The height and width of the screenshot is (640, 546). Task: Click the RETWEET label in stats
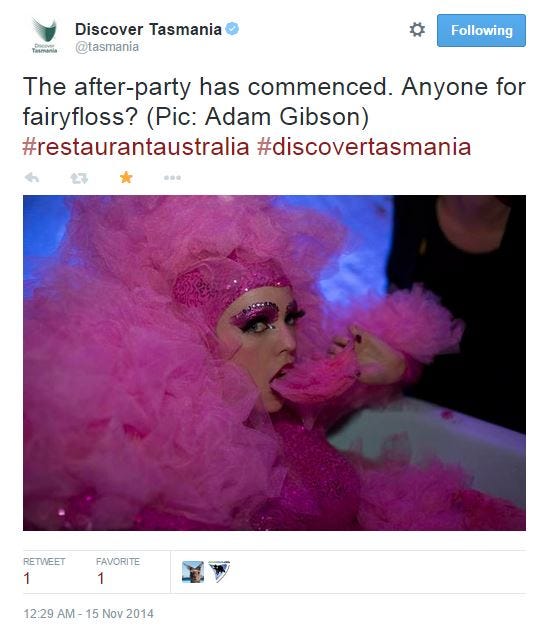click(44, 562)
